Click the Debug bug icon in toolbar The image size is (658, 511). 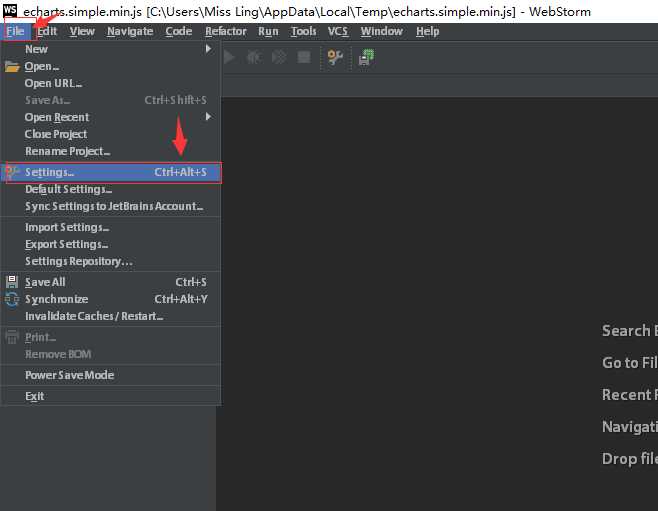click(x=254, y=57)
